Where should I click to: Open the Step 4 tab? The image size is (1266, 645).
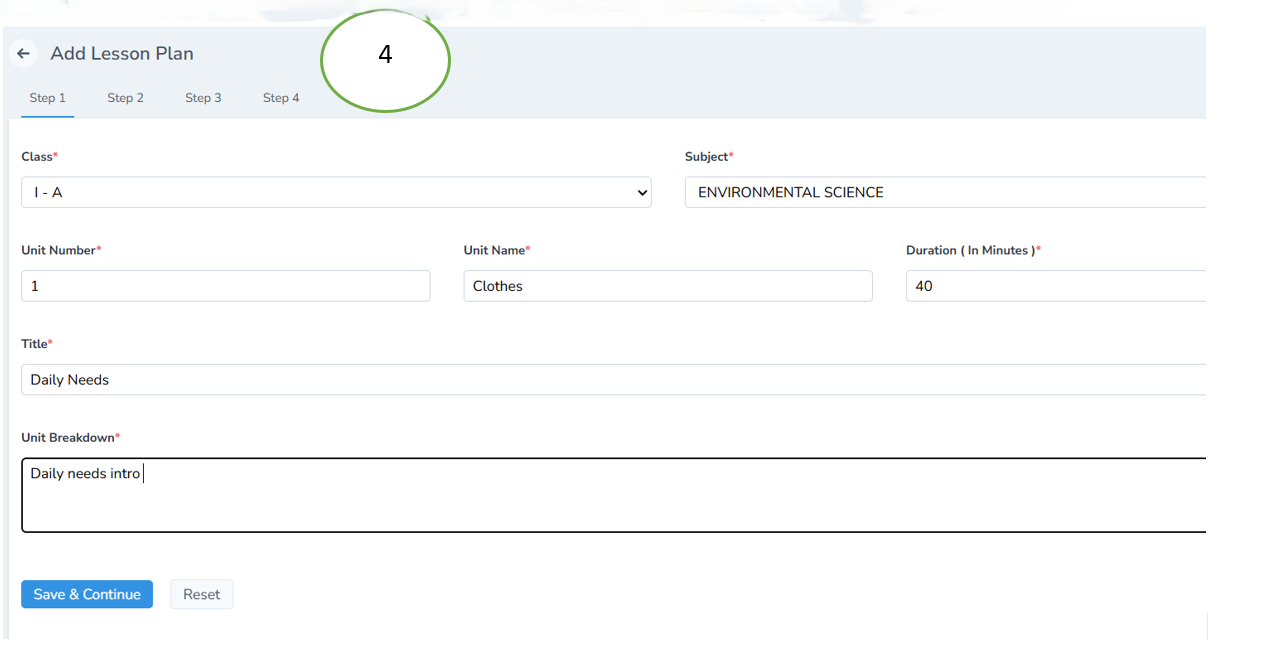(x=281, y=97)
